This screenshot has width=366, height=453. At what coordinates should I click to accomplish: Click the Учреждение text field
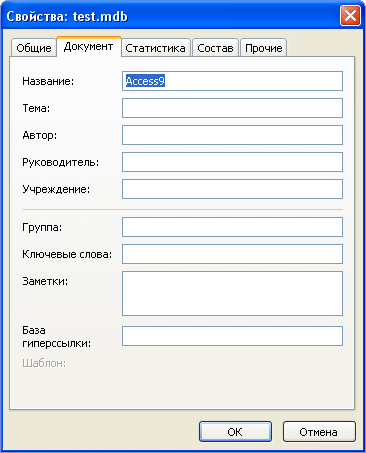tap(232, 189)
